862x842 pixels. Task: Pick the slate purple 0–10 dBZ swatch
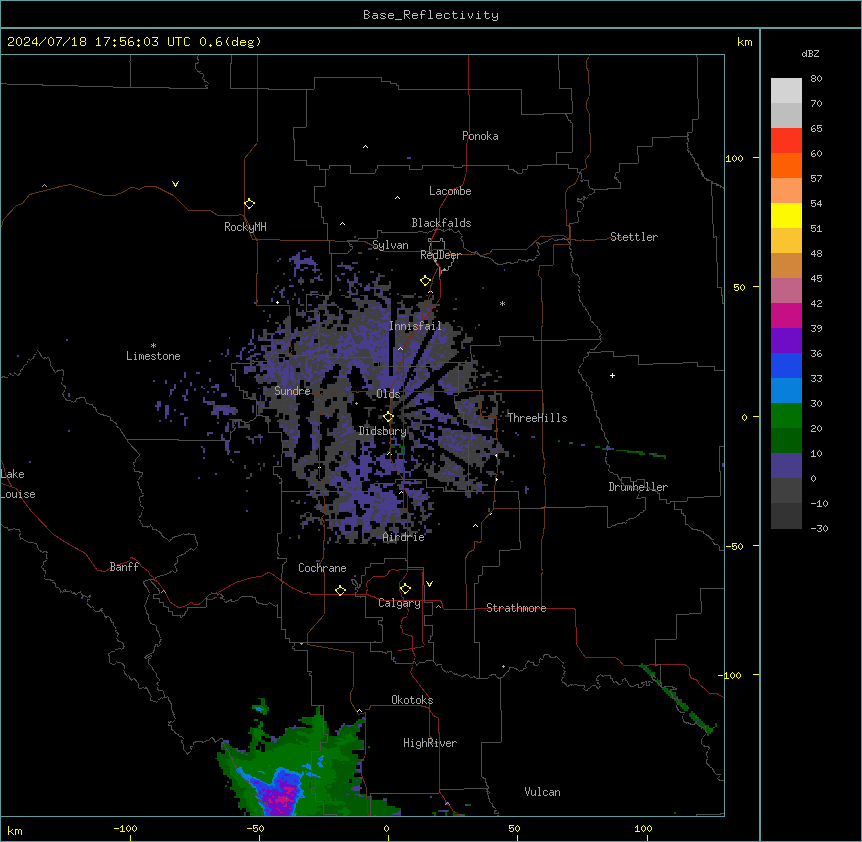pyautogui.click(x=786, y=466)
